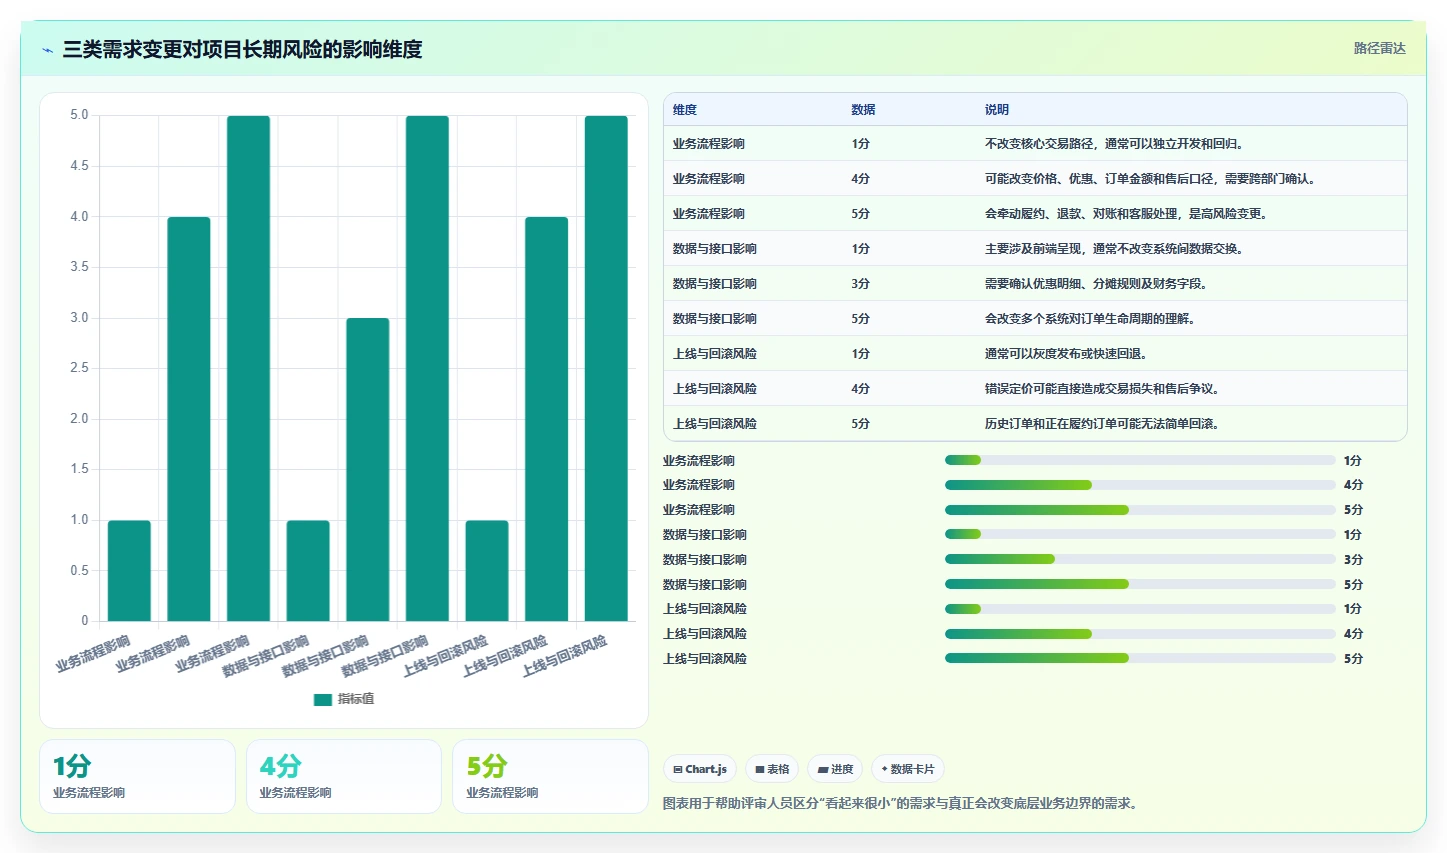
Task: Select the 1分 业务流程影响 summary card
Action: pyautogui.click(x=137, y=777)
